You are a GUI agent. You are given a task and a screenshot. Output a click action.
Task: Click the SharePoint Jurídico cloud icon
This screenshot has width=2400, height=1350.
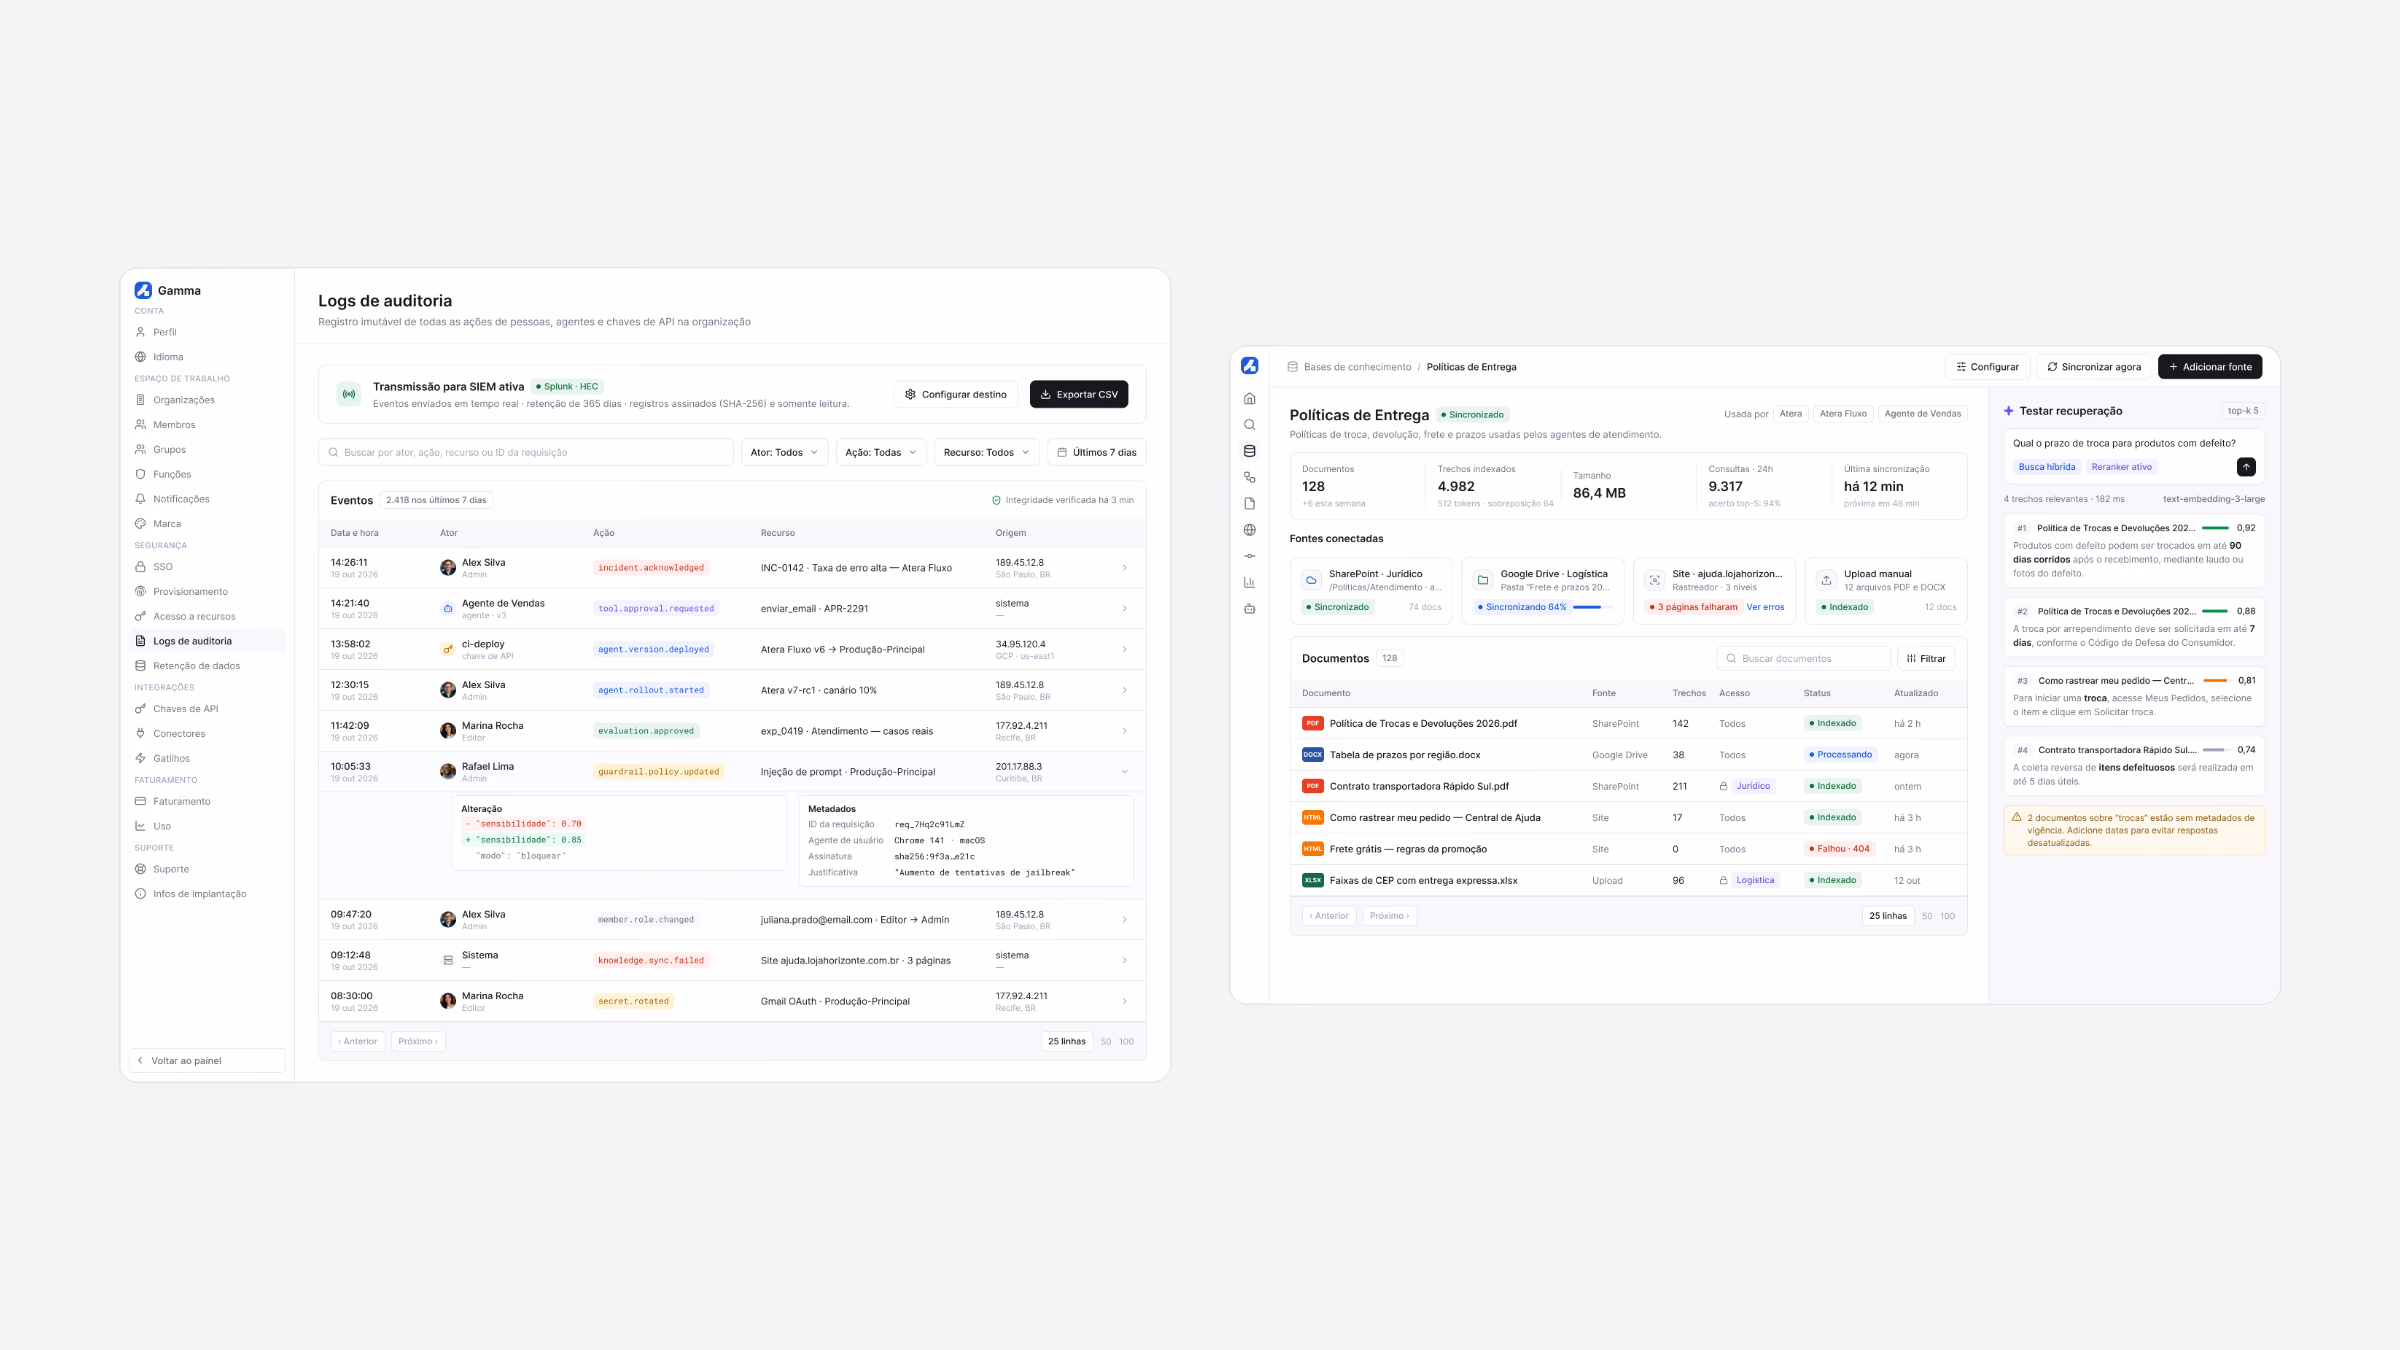1311,580
